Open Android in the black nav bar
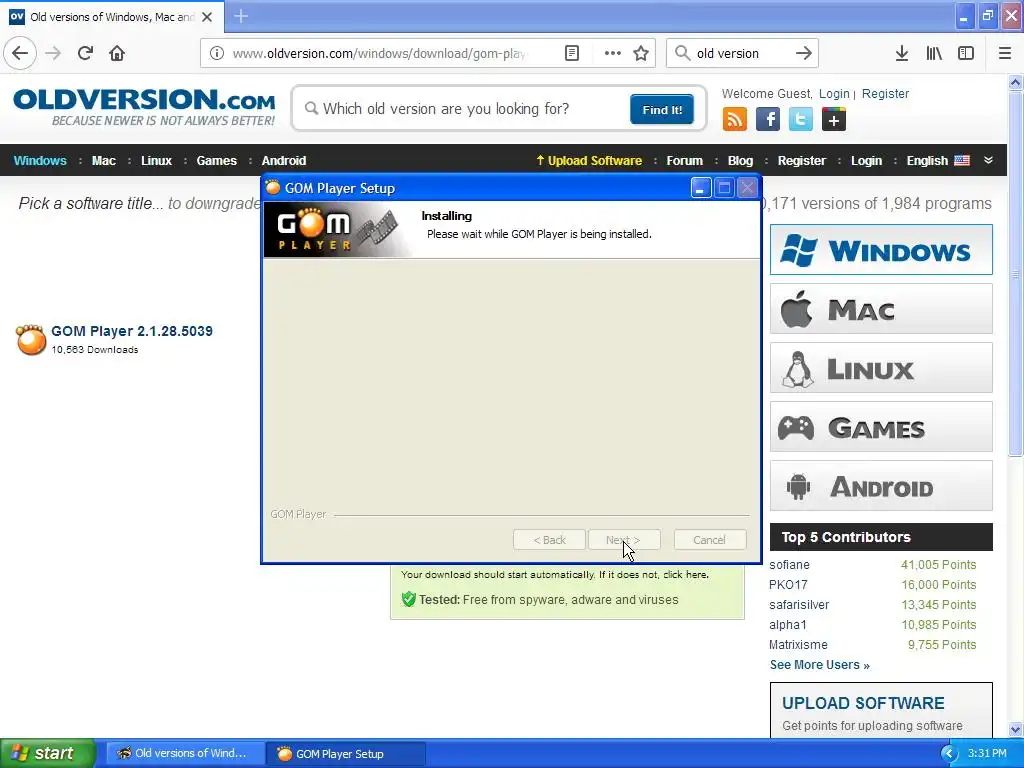Image resolution: width=1024 pixels, height=768 pixels. point(283,161)
